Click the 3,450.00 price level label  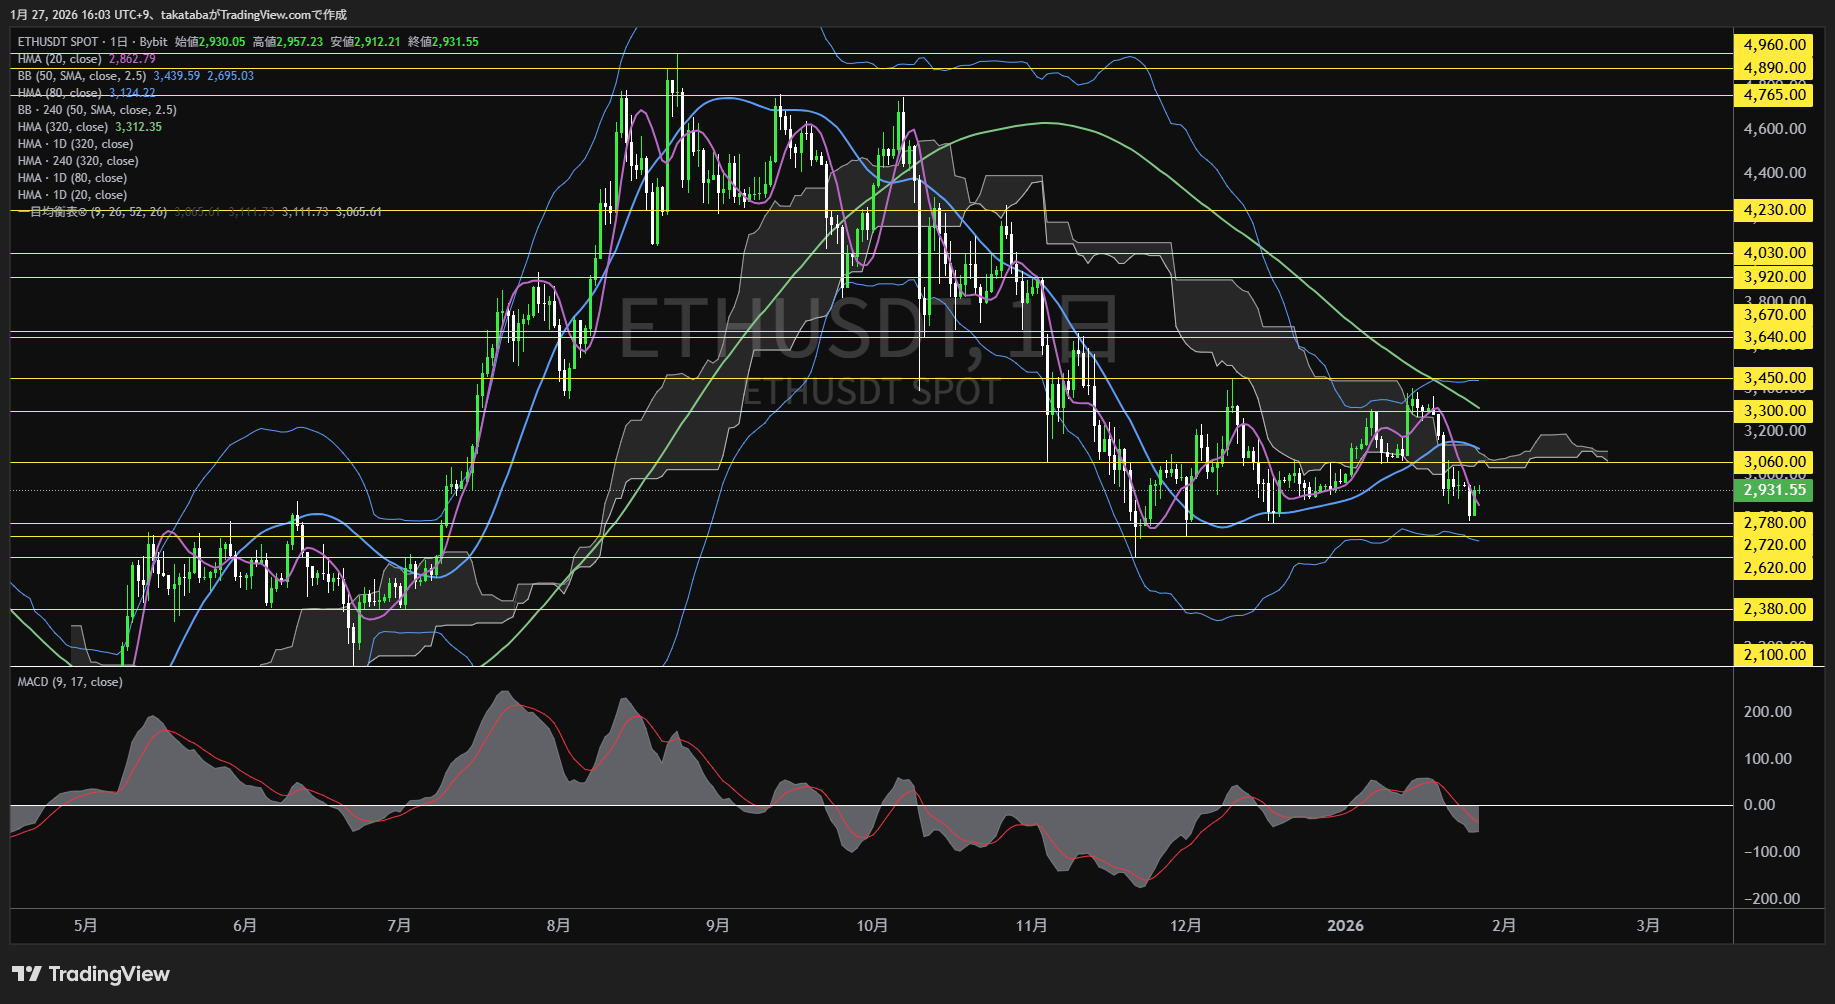tap(1774, 378)
